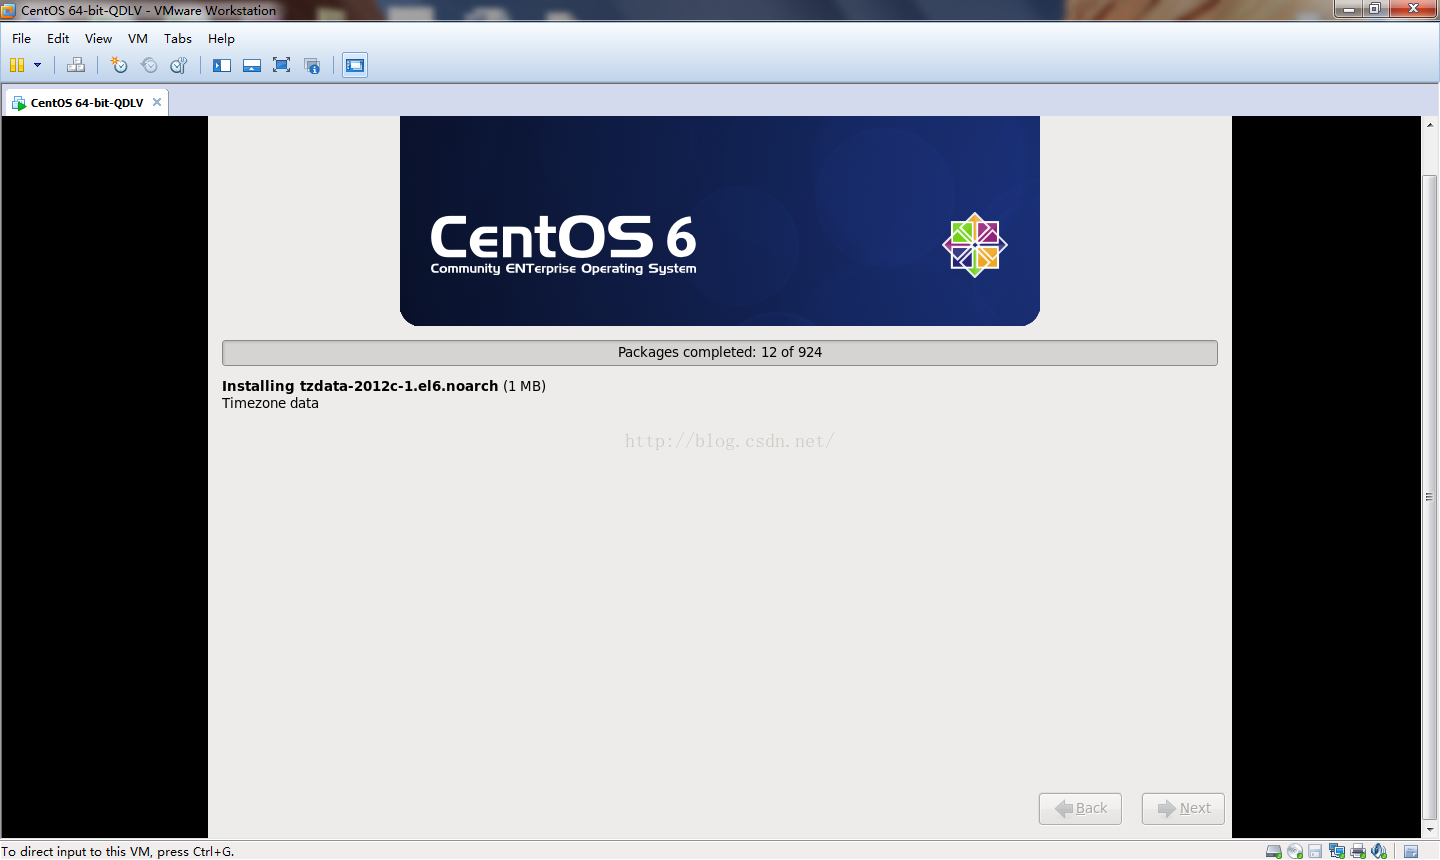Click the 'To direct input to this VM' status text
The image size is (1440, 860).
click(x=118, y=852)
